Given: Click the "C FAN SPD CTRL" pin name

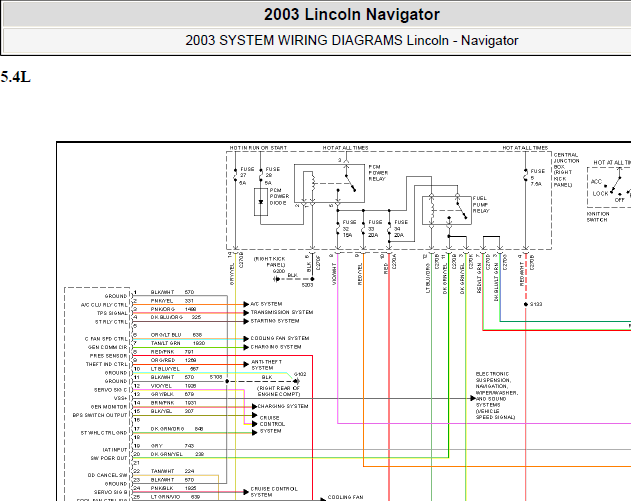Looking at the screenshot, I should [x=106, y=339].
